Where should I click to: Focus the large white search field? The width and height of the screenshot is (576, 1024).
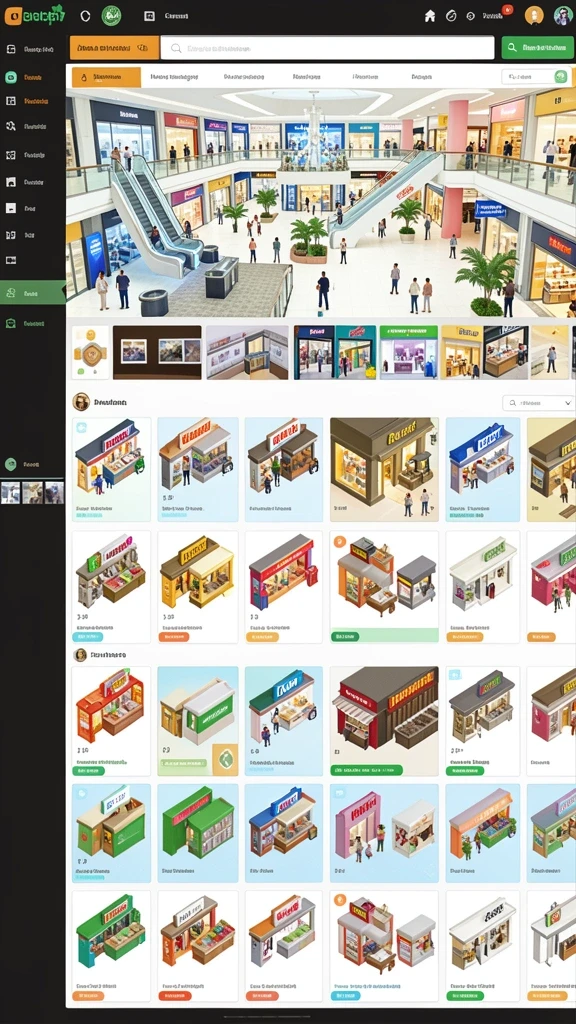[x=327, y=48]
